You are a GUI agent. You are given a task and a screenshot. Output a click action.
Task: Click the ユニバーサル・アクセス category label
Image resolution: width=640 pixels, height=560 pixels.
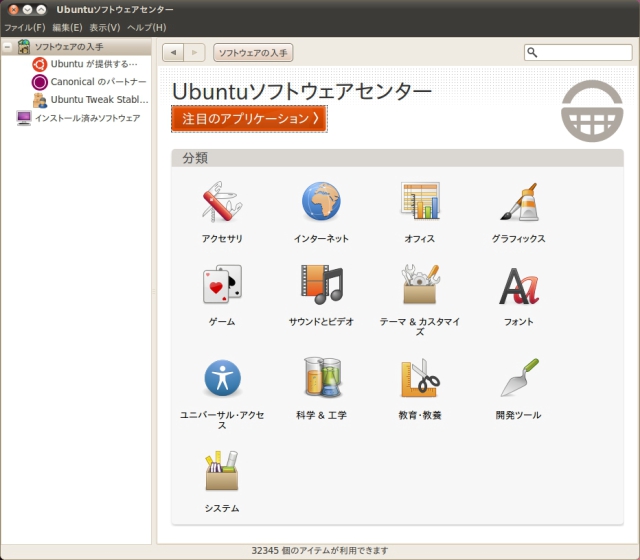tap(222, 420)
